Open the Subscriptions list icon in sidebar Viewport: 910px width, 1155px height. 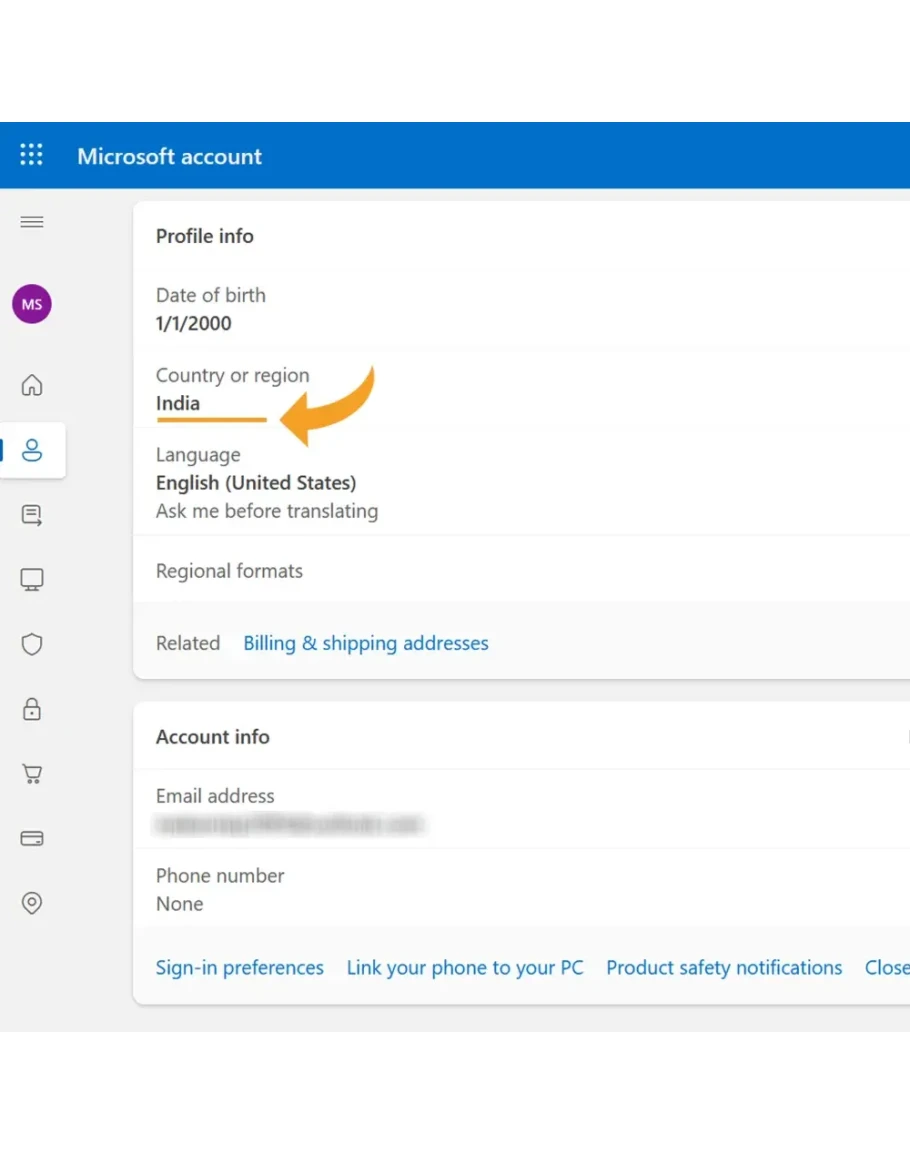click(32, 516)
